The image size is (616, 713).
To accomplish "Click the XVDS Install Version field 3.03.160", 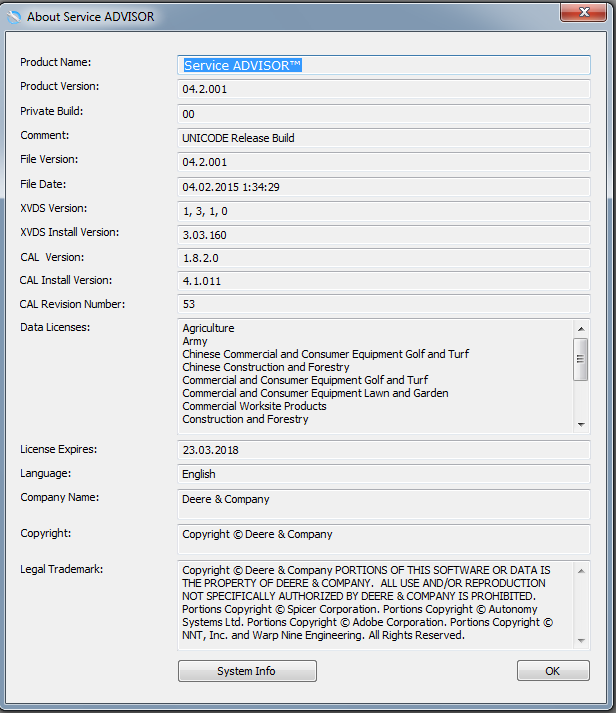I will tap(384, 235).
